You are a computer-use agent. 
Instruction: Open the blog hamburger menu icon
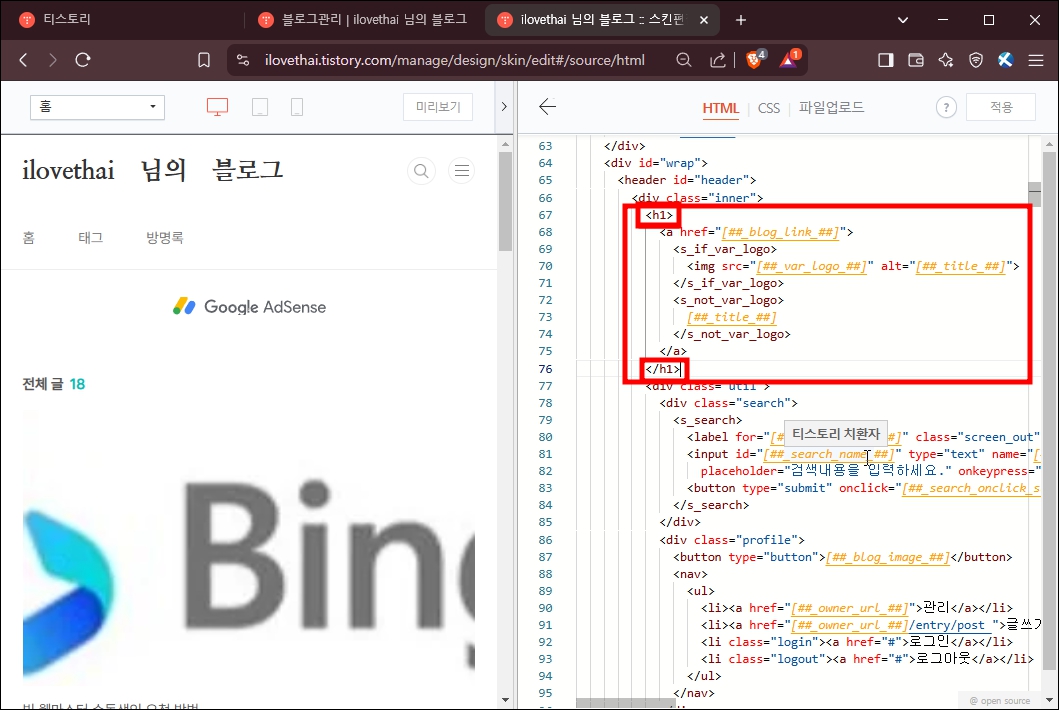[461, 170]
